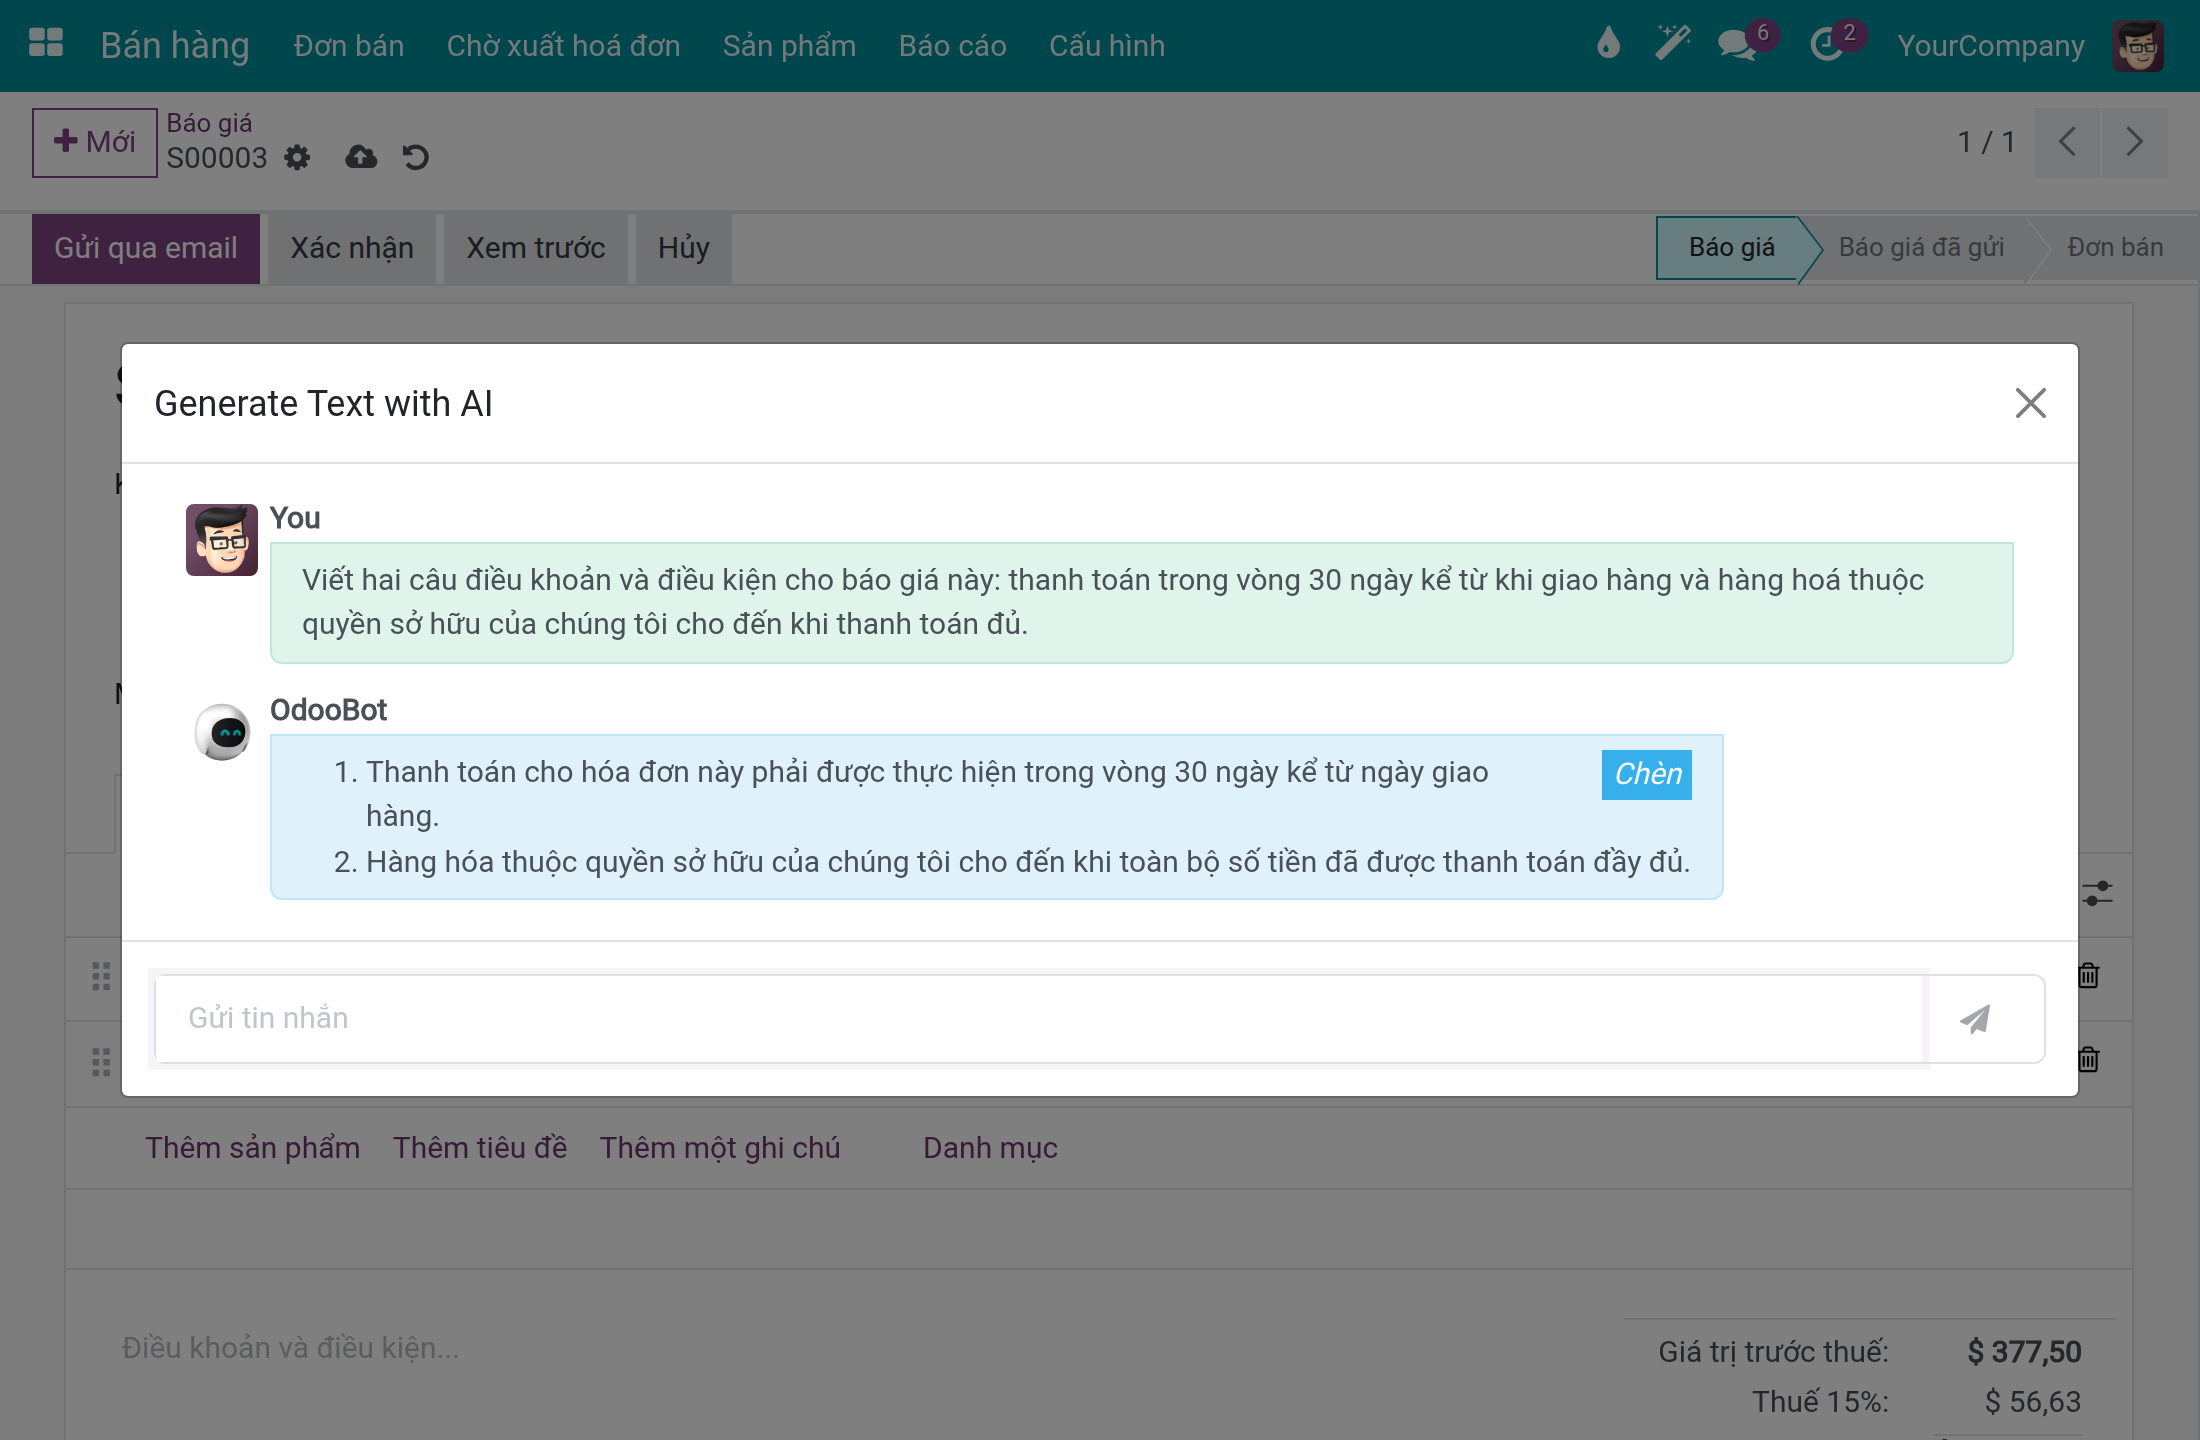Click the cloud upload save icon
The height and width of the screenshot is (1440, 2200).
[361, 157]
